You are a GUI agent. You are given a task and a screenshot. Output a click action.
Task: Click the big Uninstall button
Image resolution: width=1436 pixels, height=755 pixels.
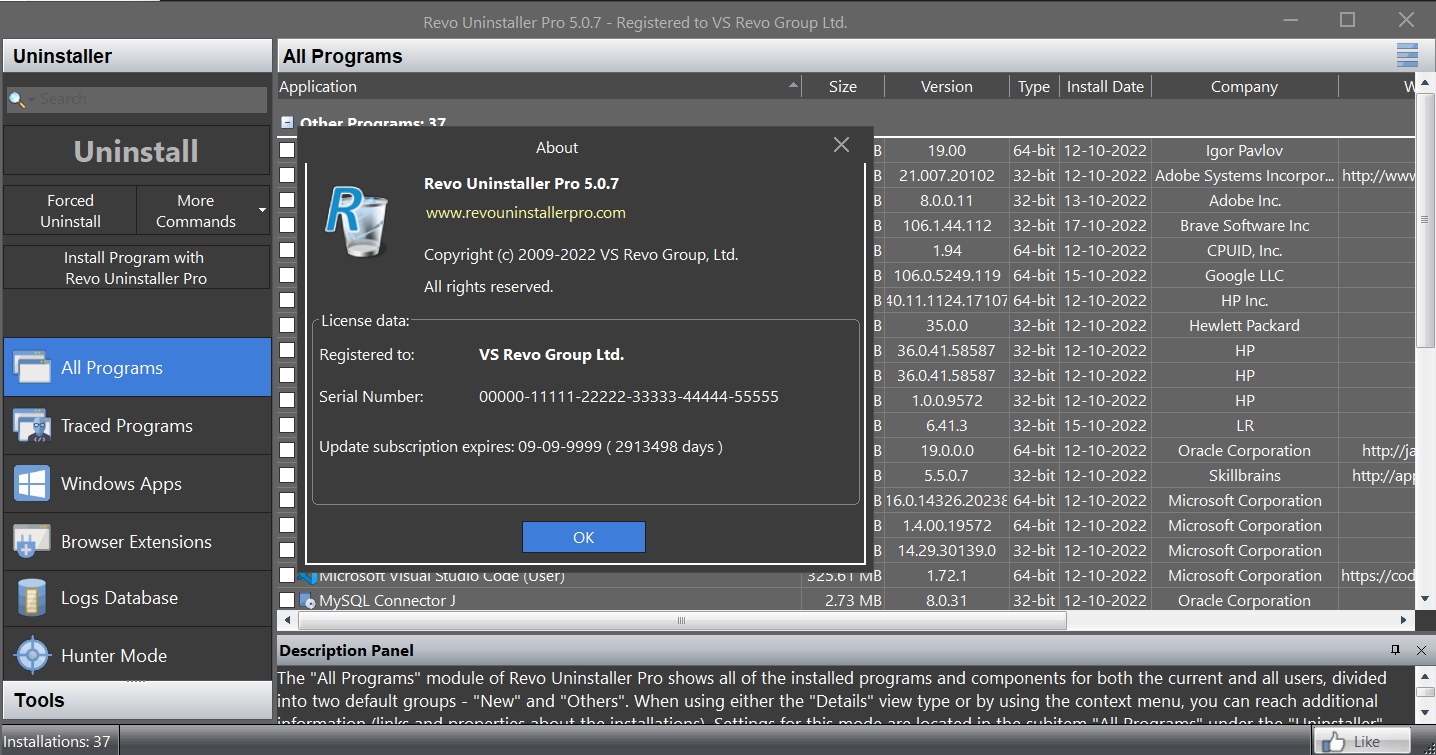[x=137, y=151]
